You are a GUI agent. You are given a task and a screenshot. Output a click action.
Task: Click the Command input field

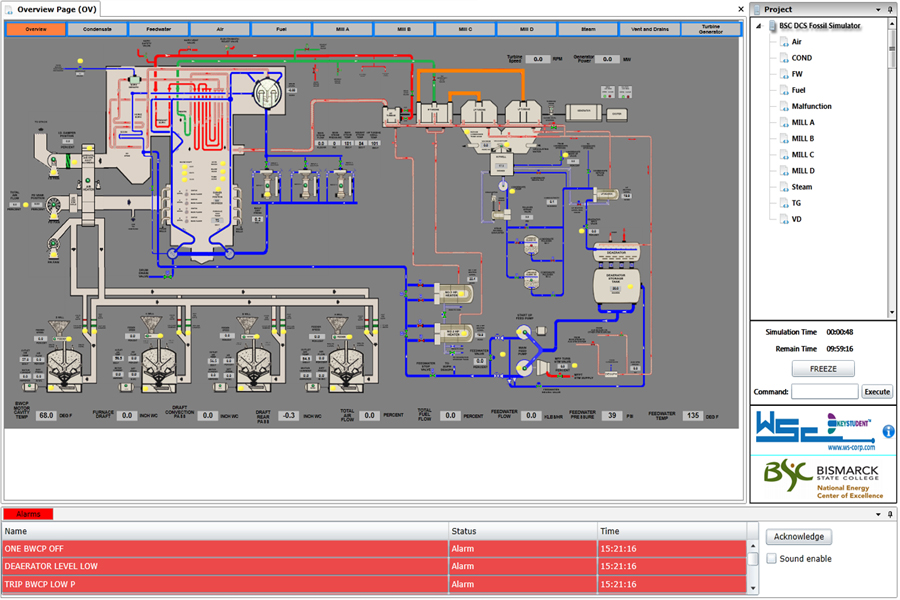tap(824, 392)
